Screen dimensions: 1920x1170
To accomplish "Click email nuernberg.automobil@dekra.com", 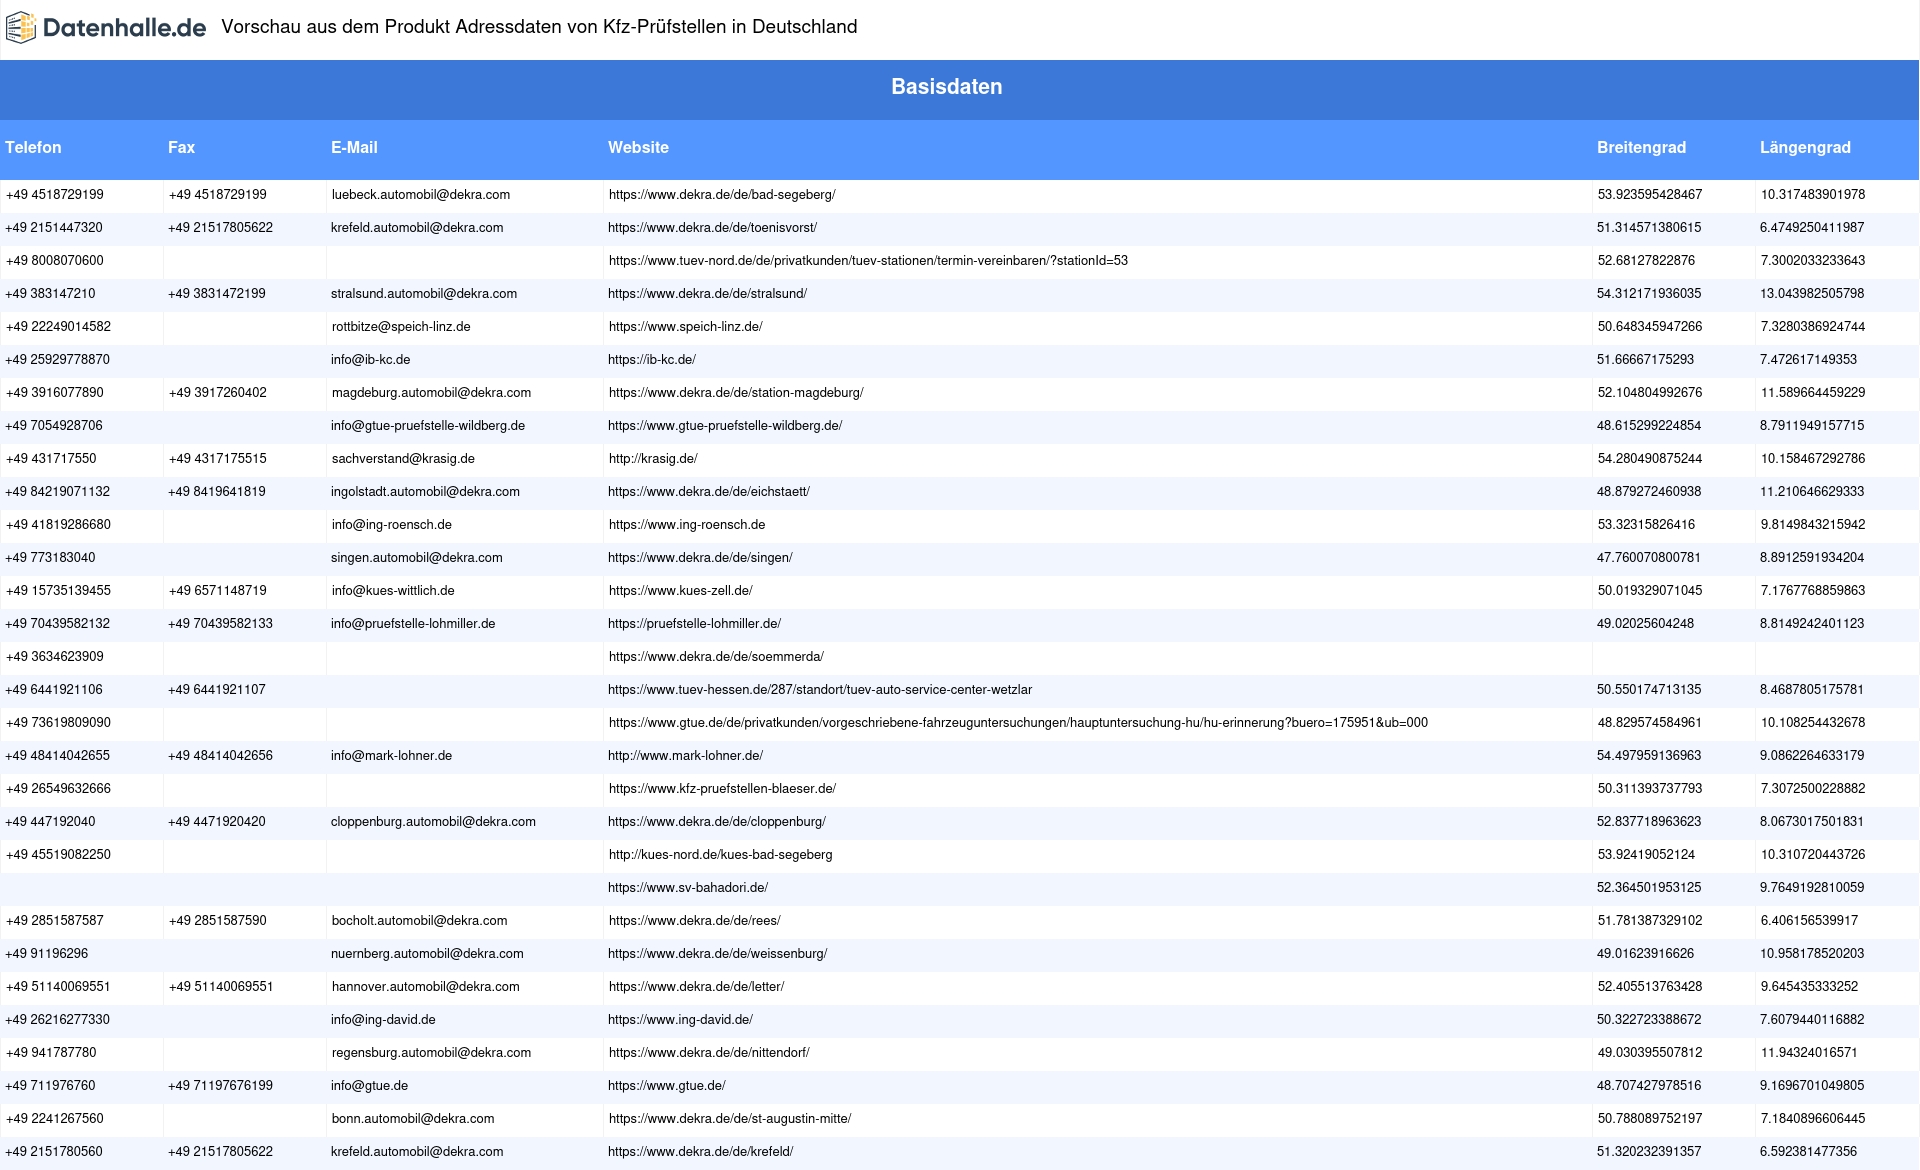I will (x=427, y=954).
